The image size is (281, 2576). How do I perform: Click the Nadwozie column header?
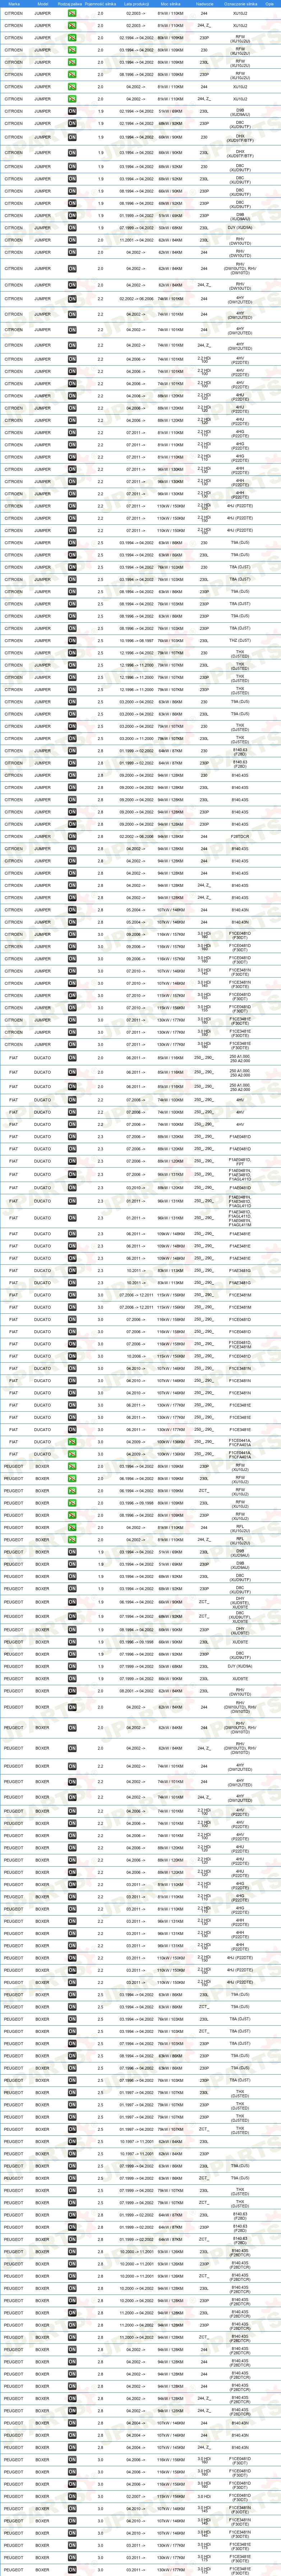pos(204,4)
